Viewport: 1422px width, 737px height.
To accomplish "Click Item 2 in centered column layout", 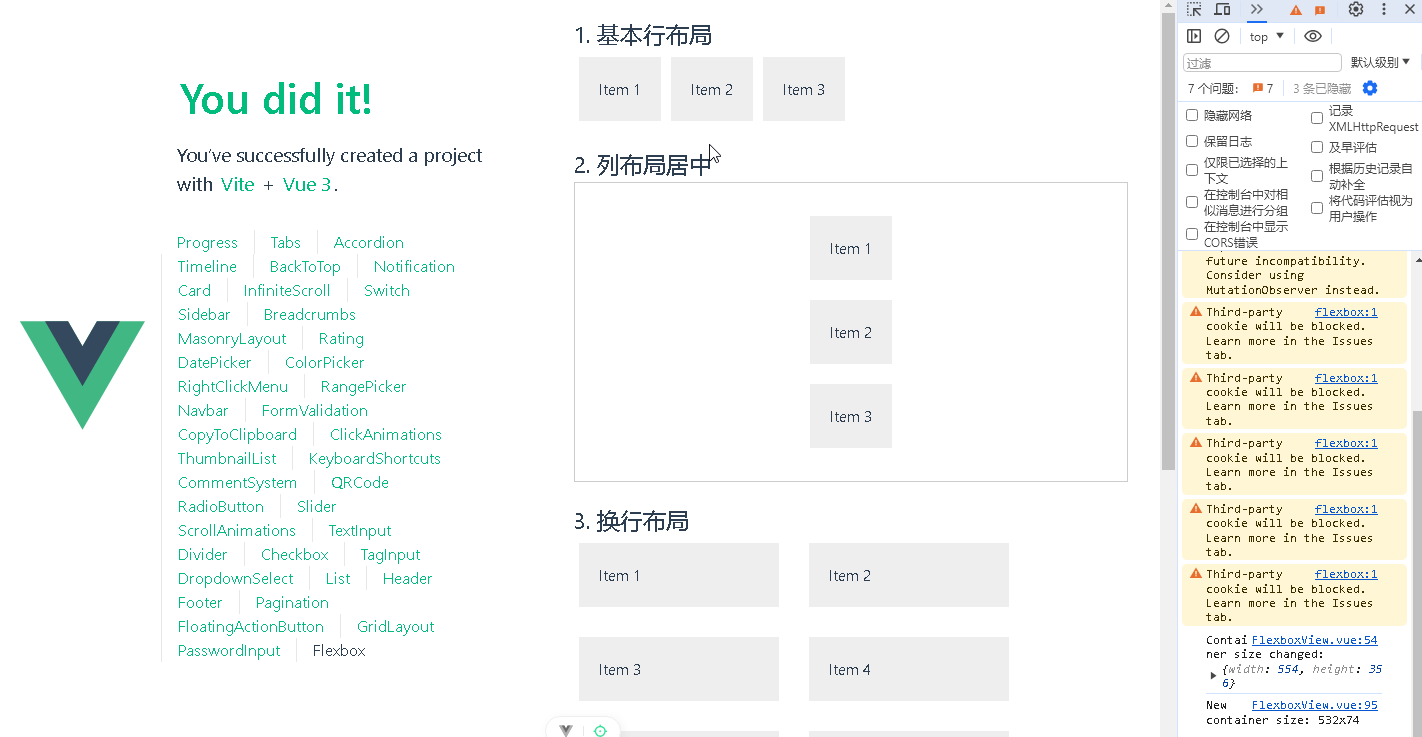I will coord(851,332).
